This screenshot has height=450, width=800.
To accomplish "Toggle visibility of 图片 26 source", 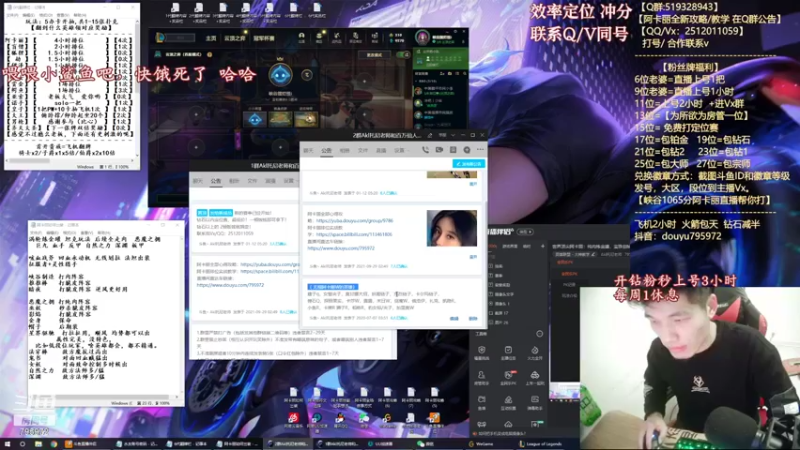I will tap(491, 322).
